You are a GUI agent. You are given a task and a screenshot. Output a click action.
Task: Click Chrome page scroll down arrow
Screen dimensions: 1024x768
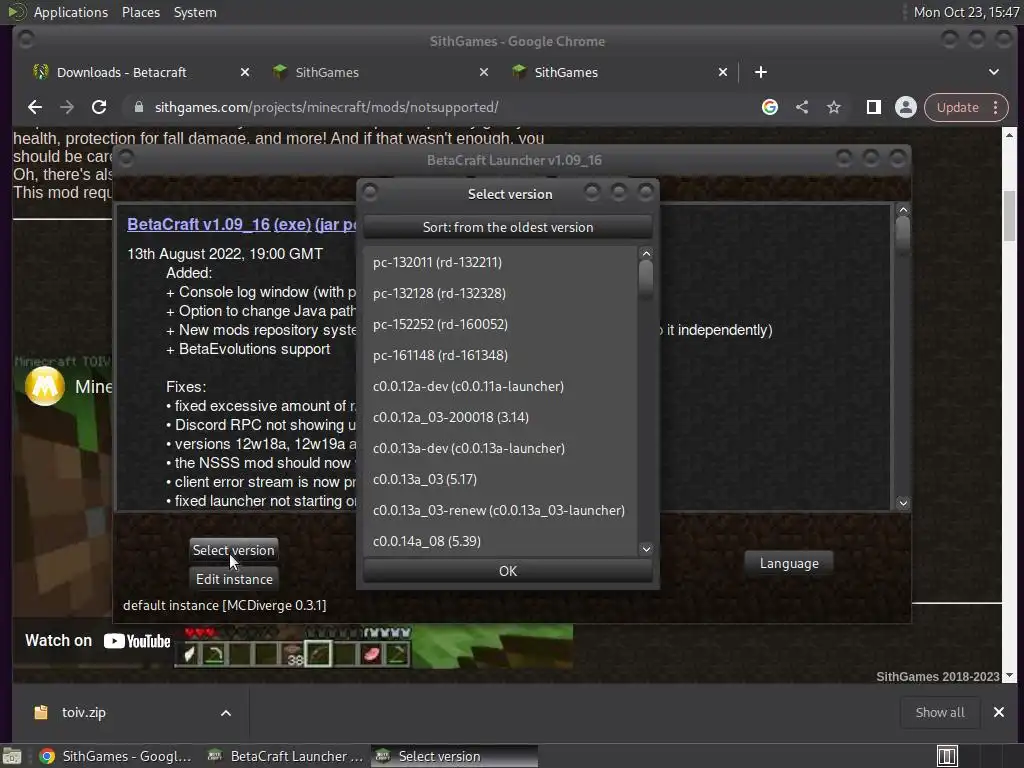coord(1009,676)
